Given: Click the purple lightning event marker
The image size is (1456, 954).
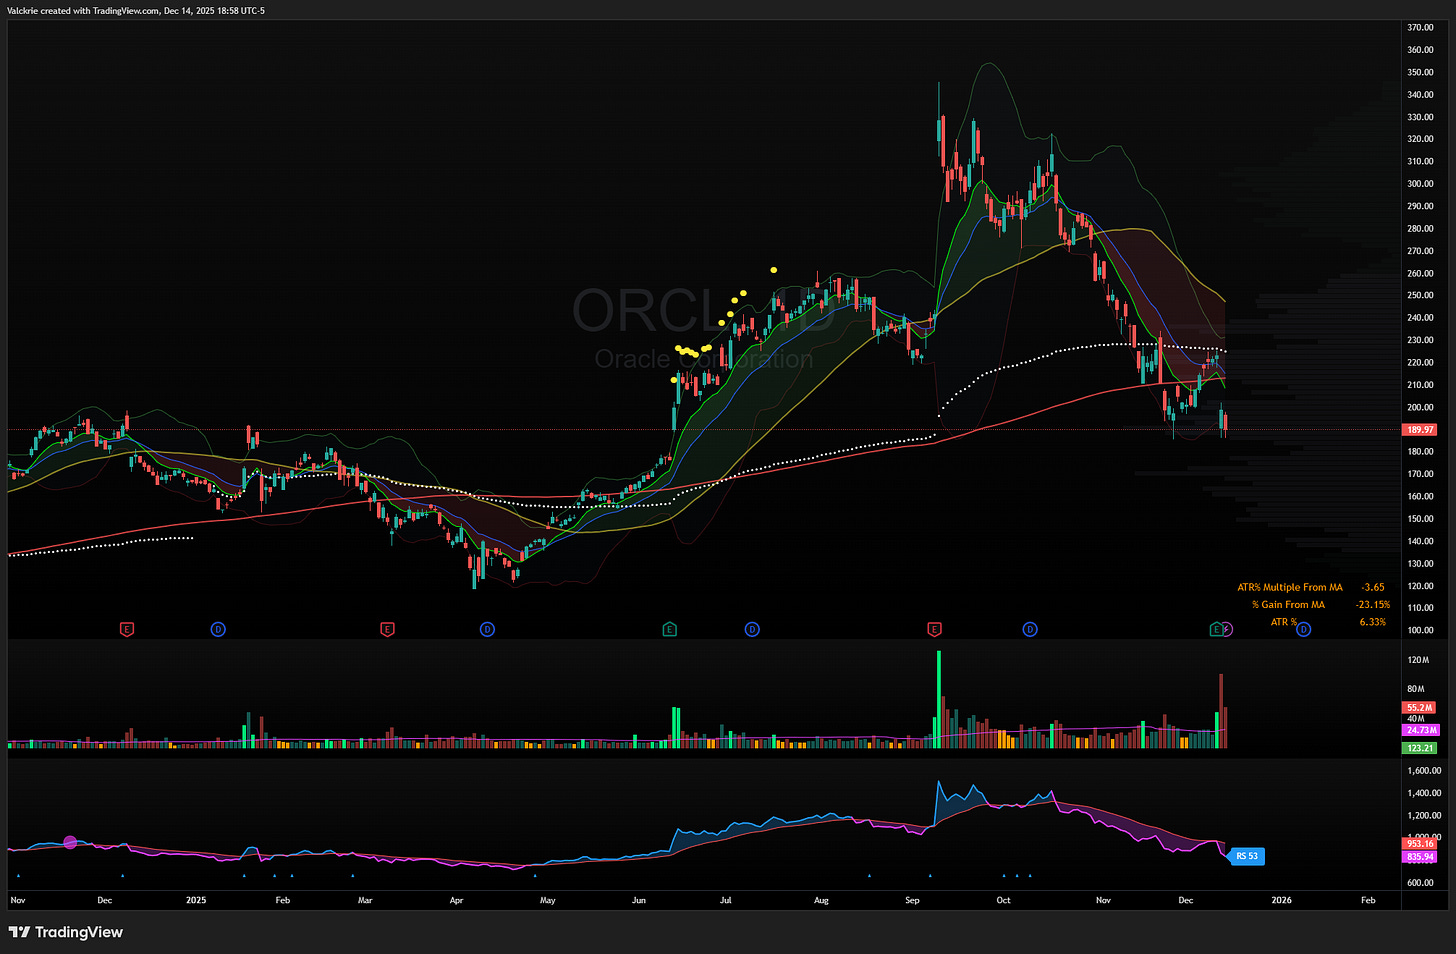Looking at the screenshot, I should 1228,629.
